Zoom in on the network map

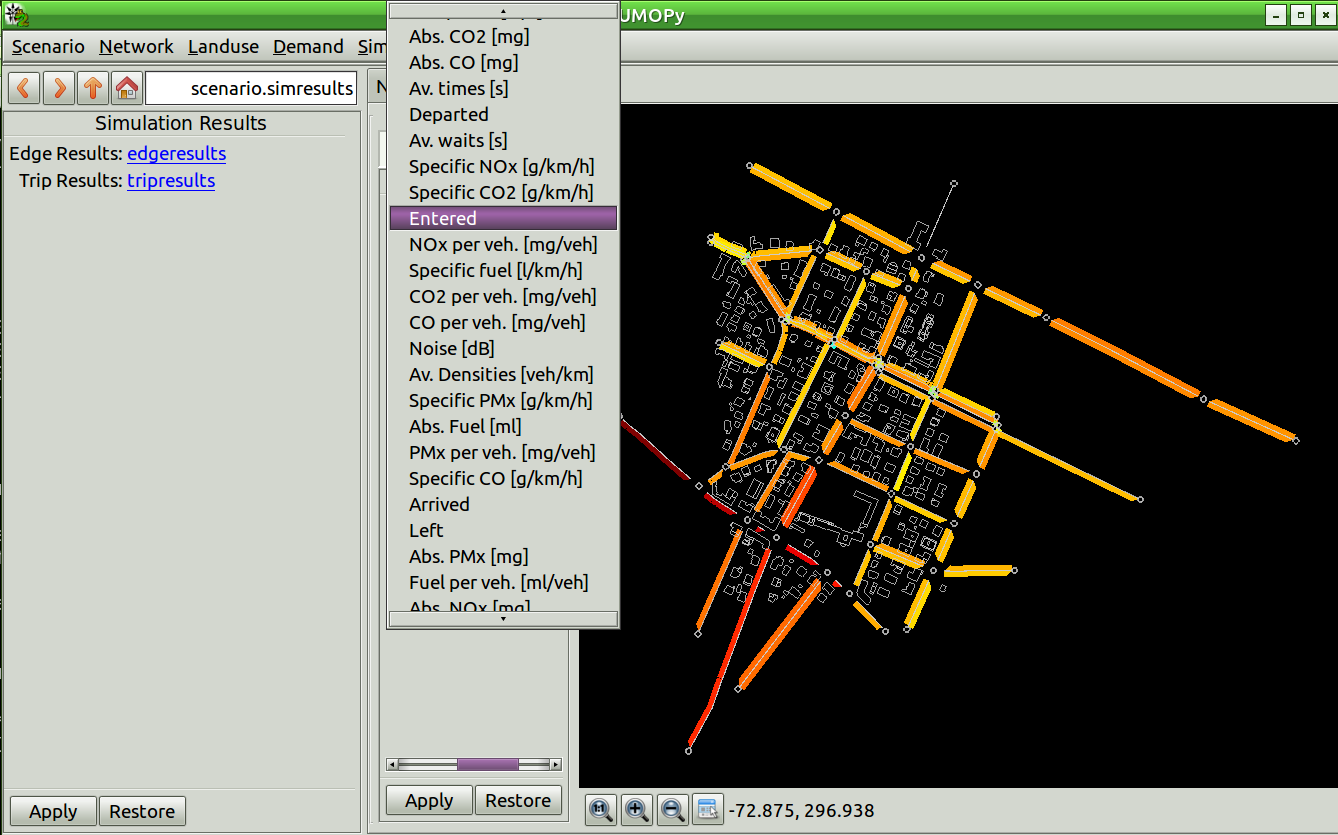(636, 810)
